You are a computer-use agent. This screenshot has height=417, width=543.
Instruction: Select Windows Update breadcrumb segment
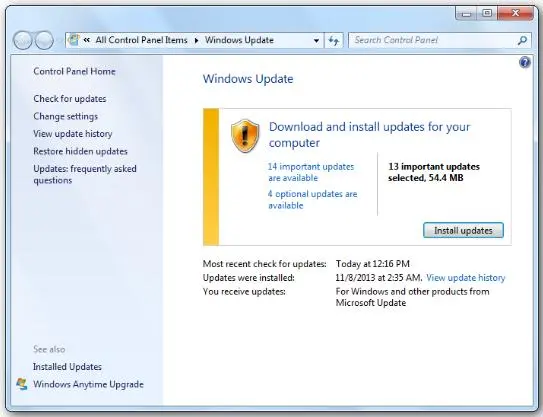(239, 40)
